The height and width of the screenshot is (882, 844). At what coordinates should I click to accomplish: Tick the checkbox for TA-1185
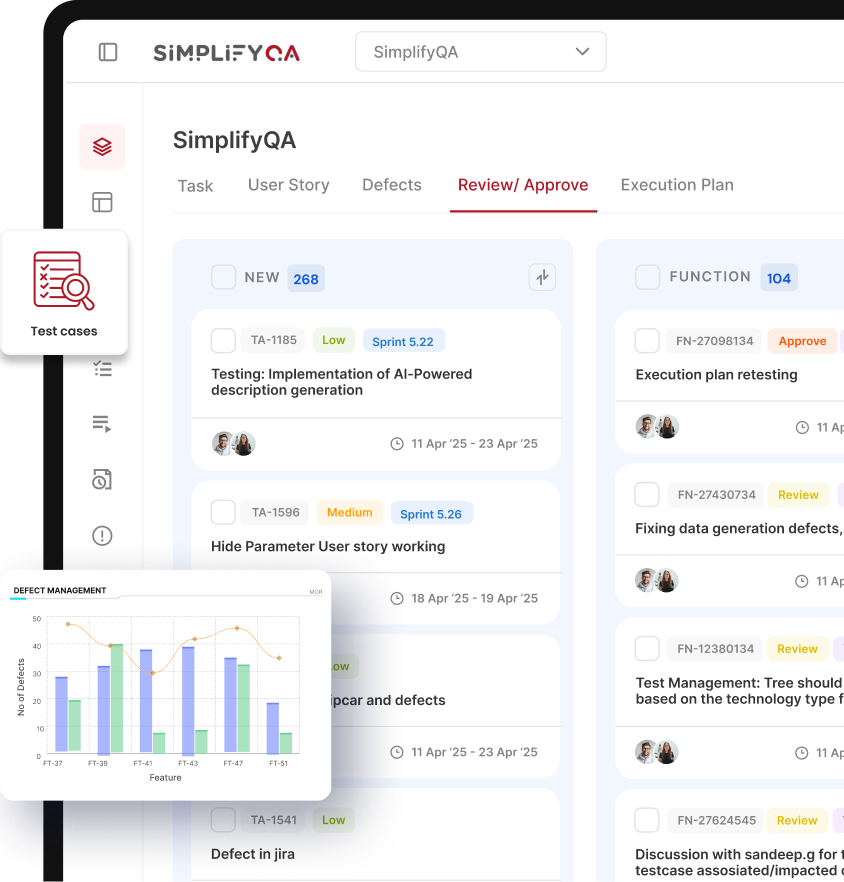click(223, 340)
